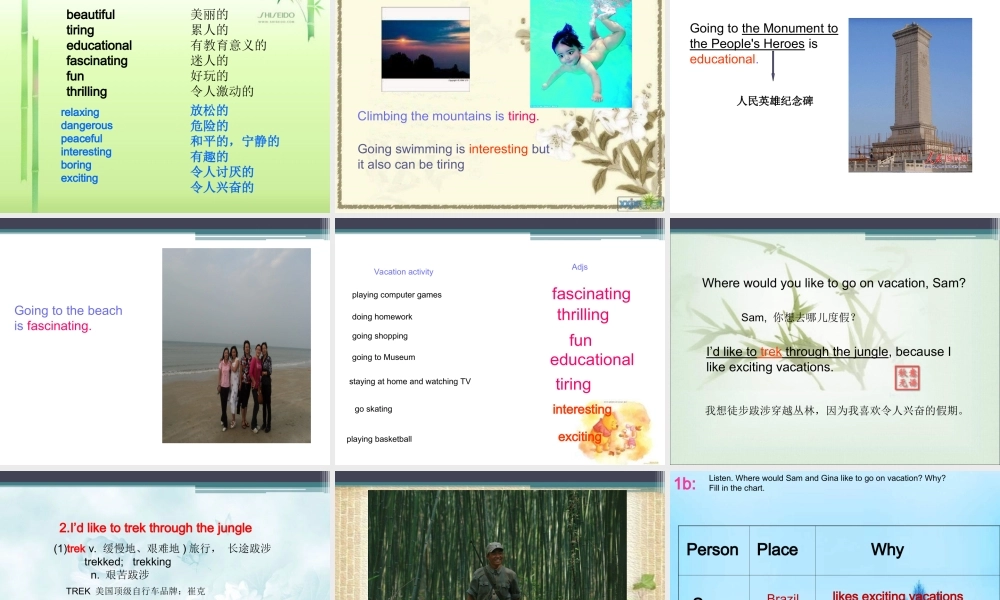This screenshot has width=1000, height=600.
Task: Click the 'Vacation activity' heading
Action: click(x=404, y=272)
